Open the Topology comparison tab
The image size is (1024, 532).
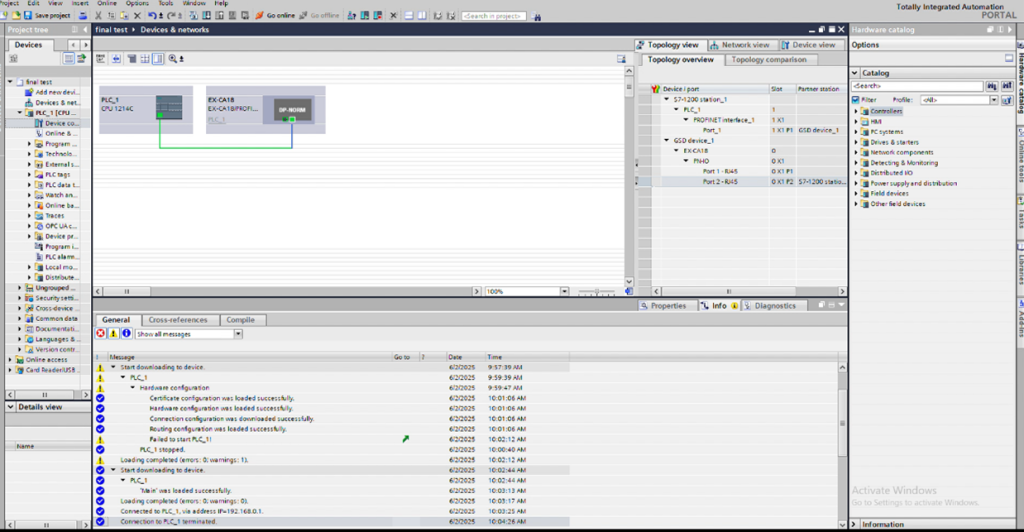pyautogui.click(x=769, y=59)
